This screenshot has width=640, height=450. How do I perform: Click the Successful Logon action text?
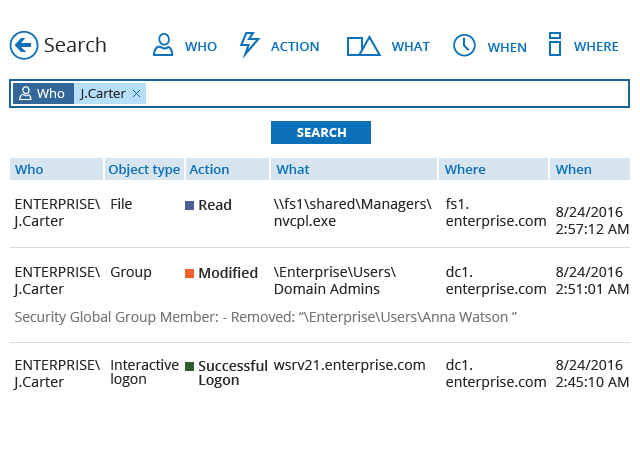[x=233, y=373]
